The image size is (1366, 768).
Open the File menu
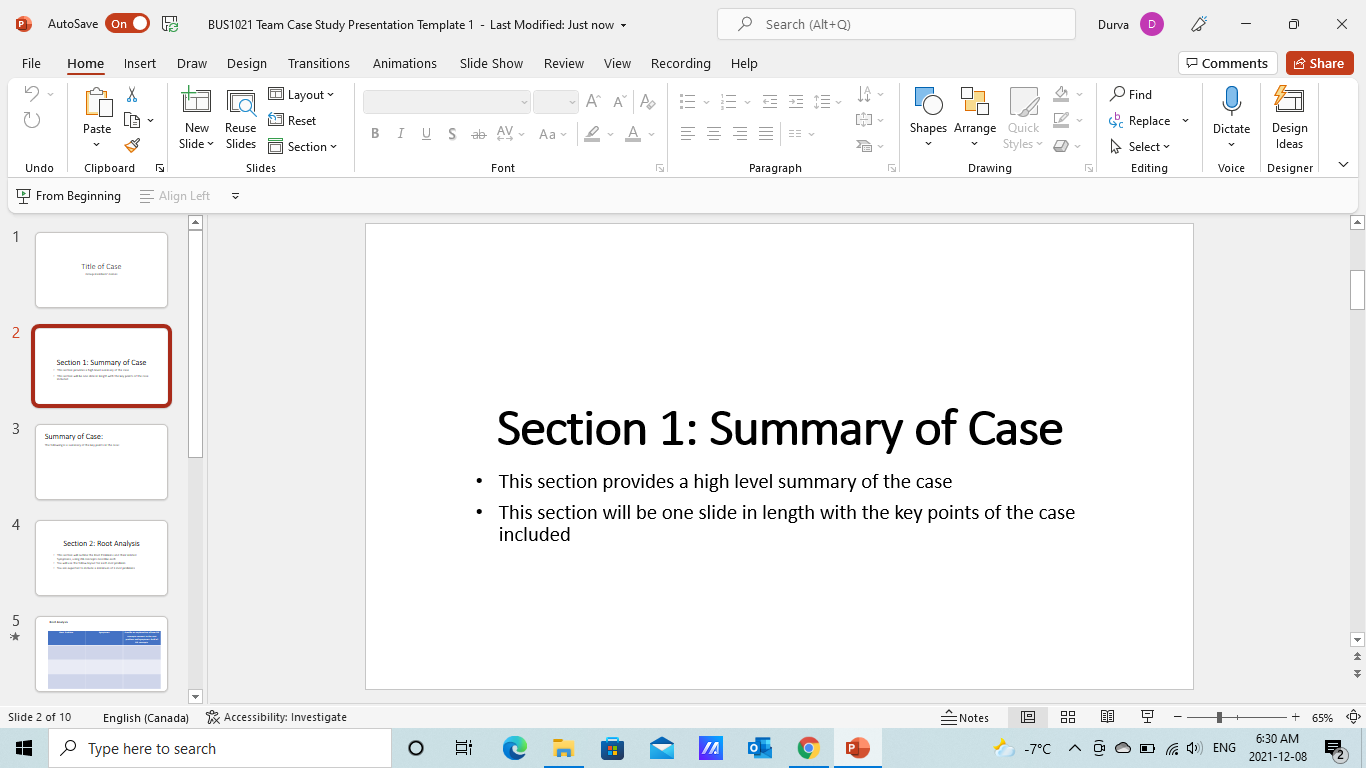point(31,63)
